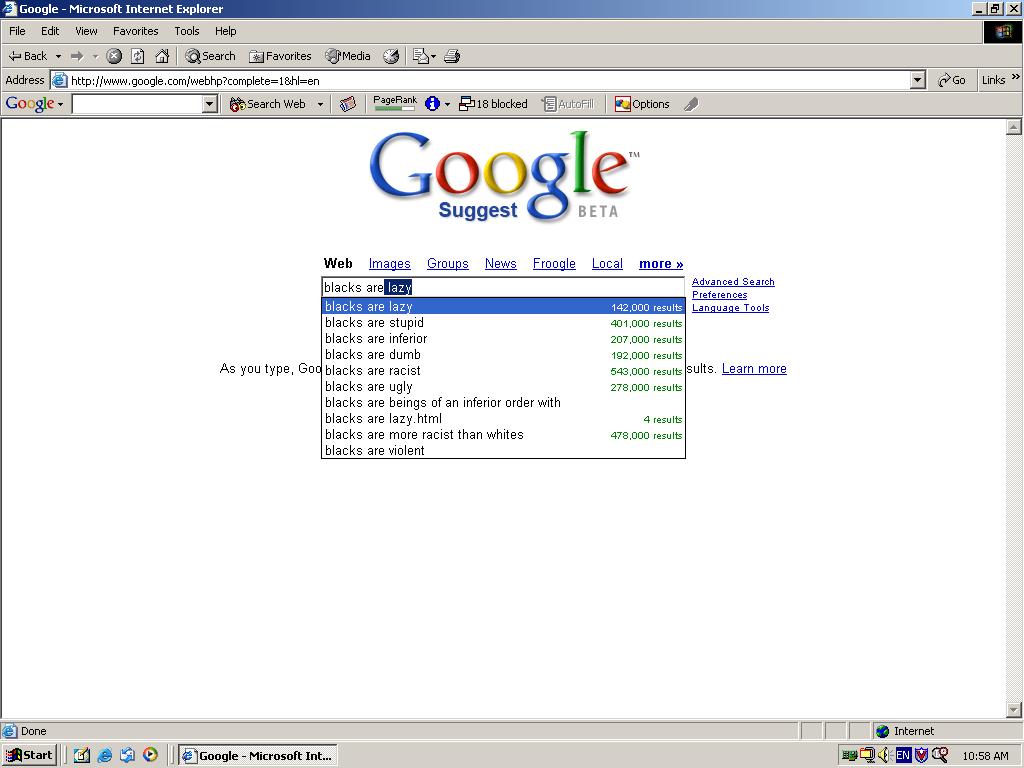The width and height of the screenshot is (1024, 768).
Task: Click the EN language indicator in the tray
Action: point(903,756)
